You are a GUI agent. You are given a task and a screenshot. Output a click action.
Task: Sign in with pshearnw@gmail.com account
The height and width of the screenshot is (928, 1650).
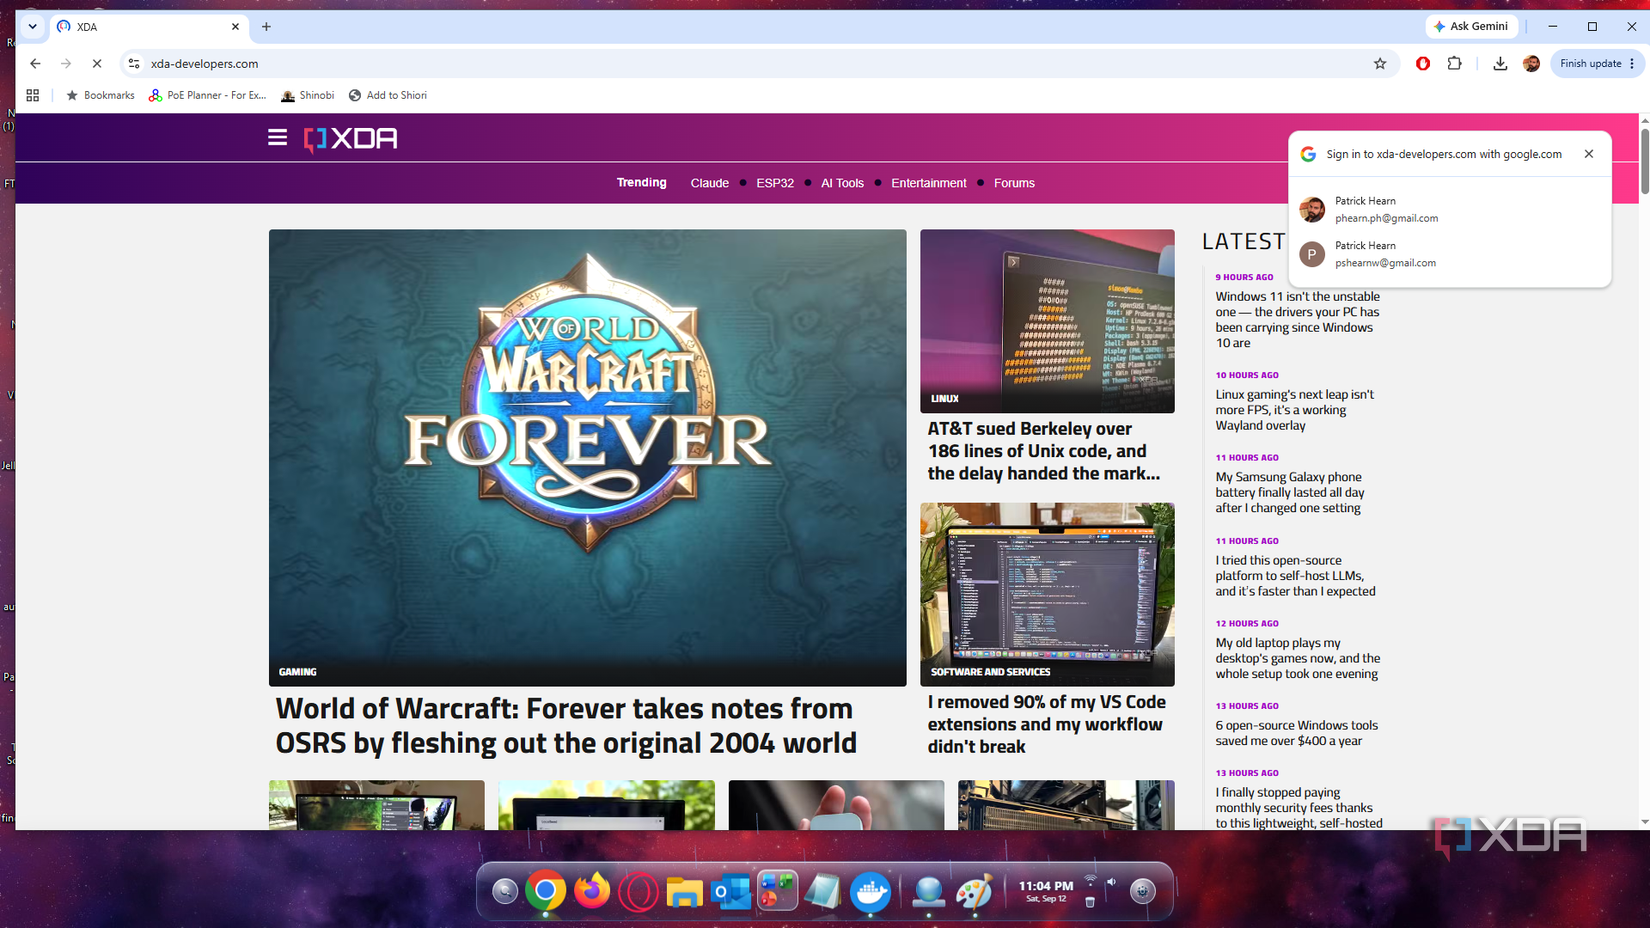coord(1450,254)
